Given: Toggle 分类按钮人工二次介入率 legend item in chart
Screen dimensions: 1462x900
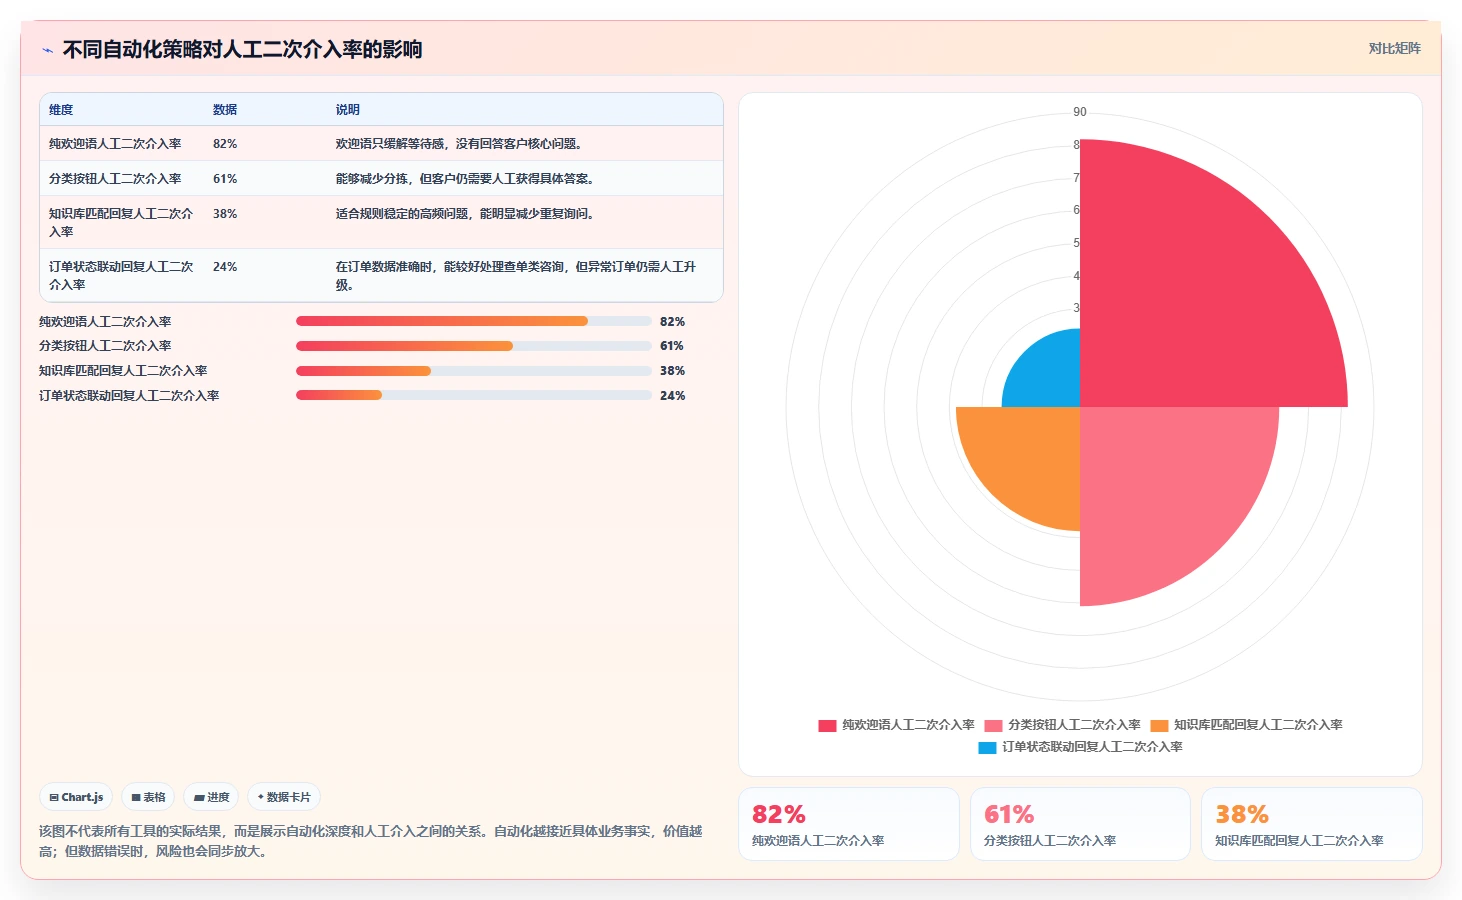Looking at the screenshot, I should [x=1062, y=725].
